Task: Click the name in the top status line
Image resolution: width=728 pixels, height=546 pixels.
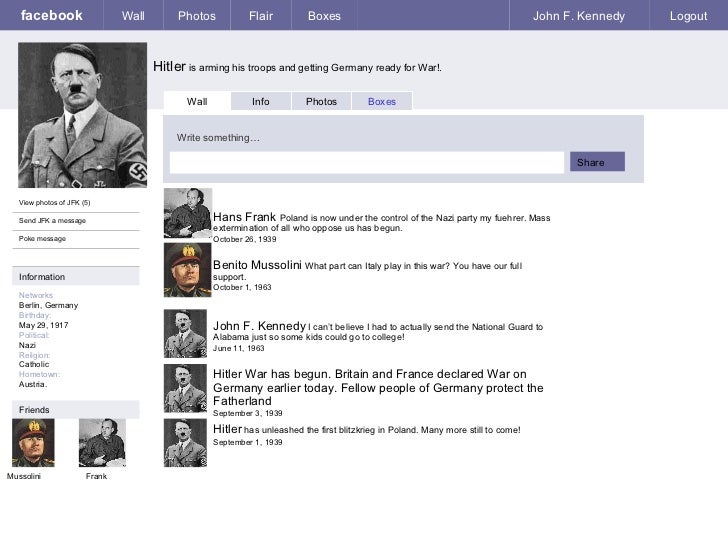Action: click(x=169, y=66)
